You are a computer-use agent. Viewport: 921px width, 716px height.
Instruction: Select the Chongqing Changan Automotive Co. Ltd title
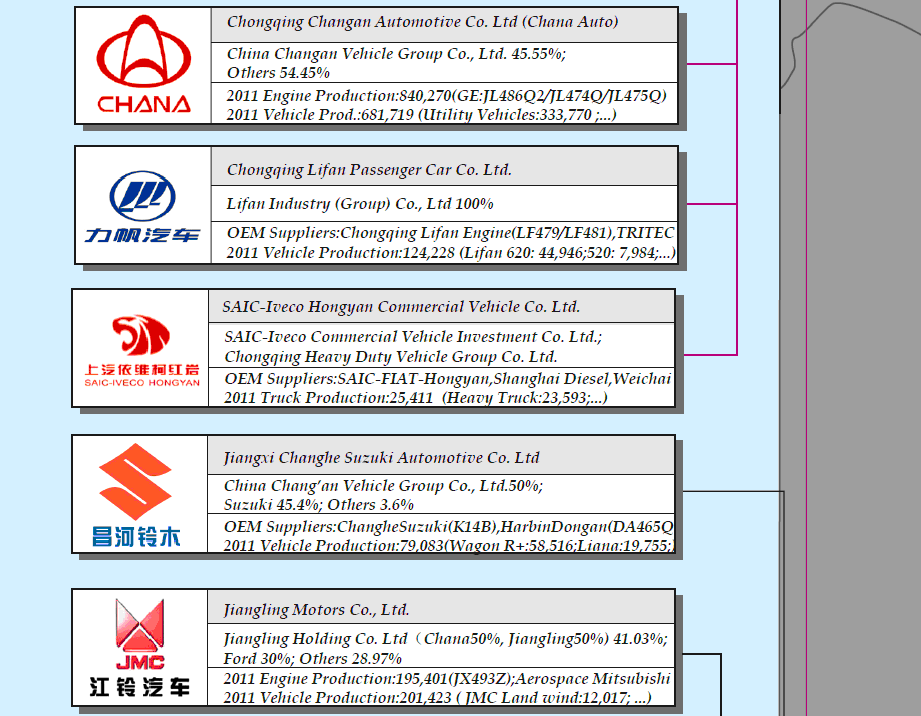coord(422,22)
